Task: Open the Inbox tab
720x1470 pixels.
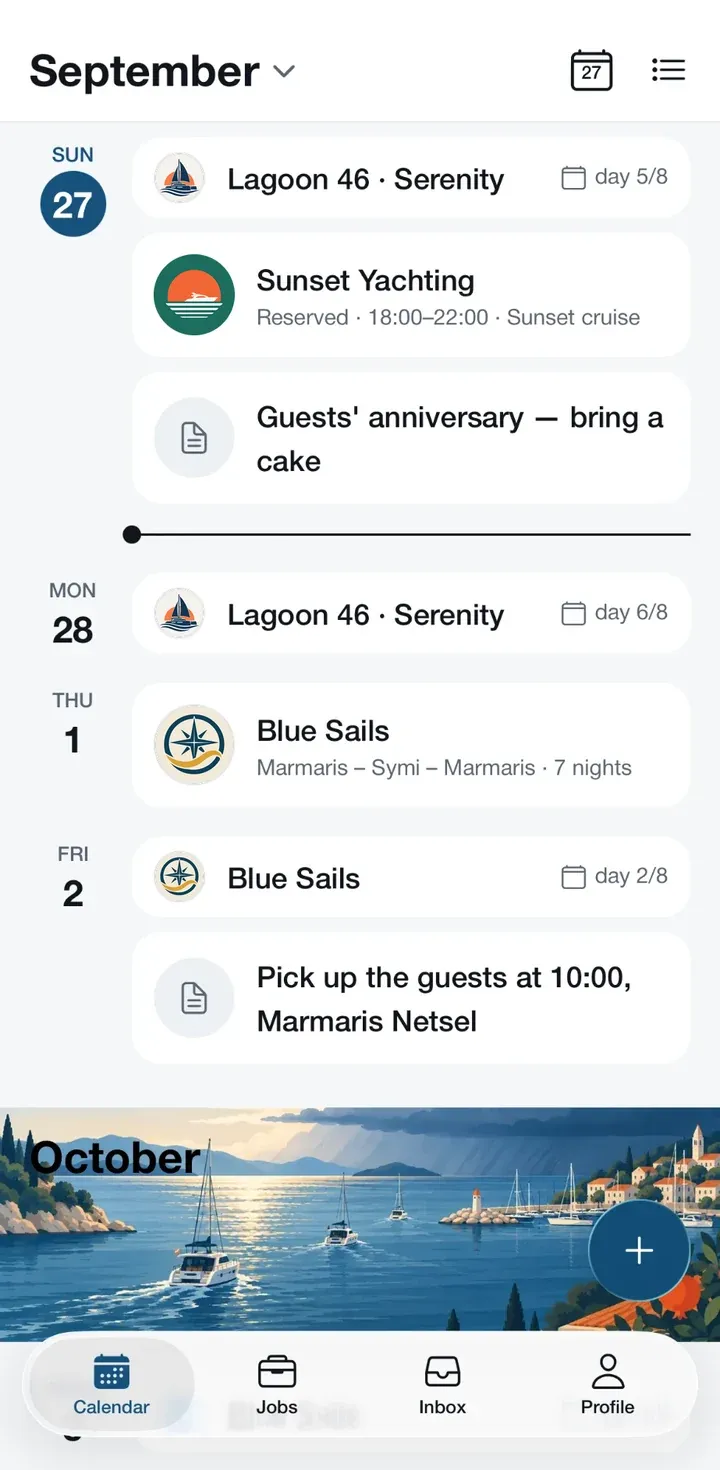Action: (442, 1385)
